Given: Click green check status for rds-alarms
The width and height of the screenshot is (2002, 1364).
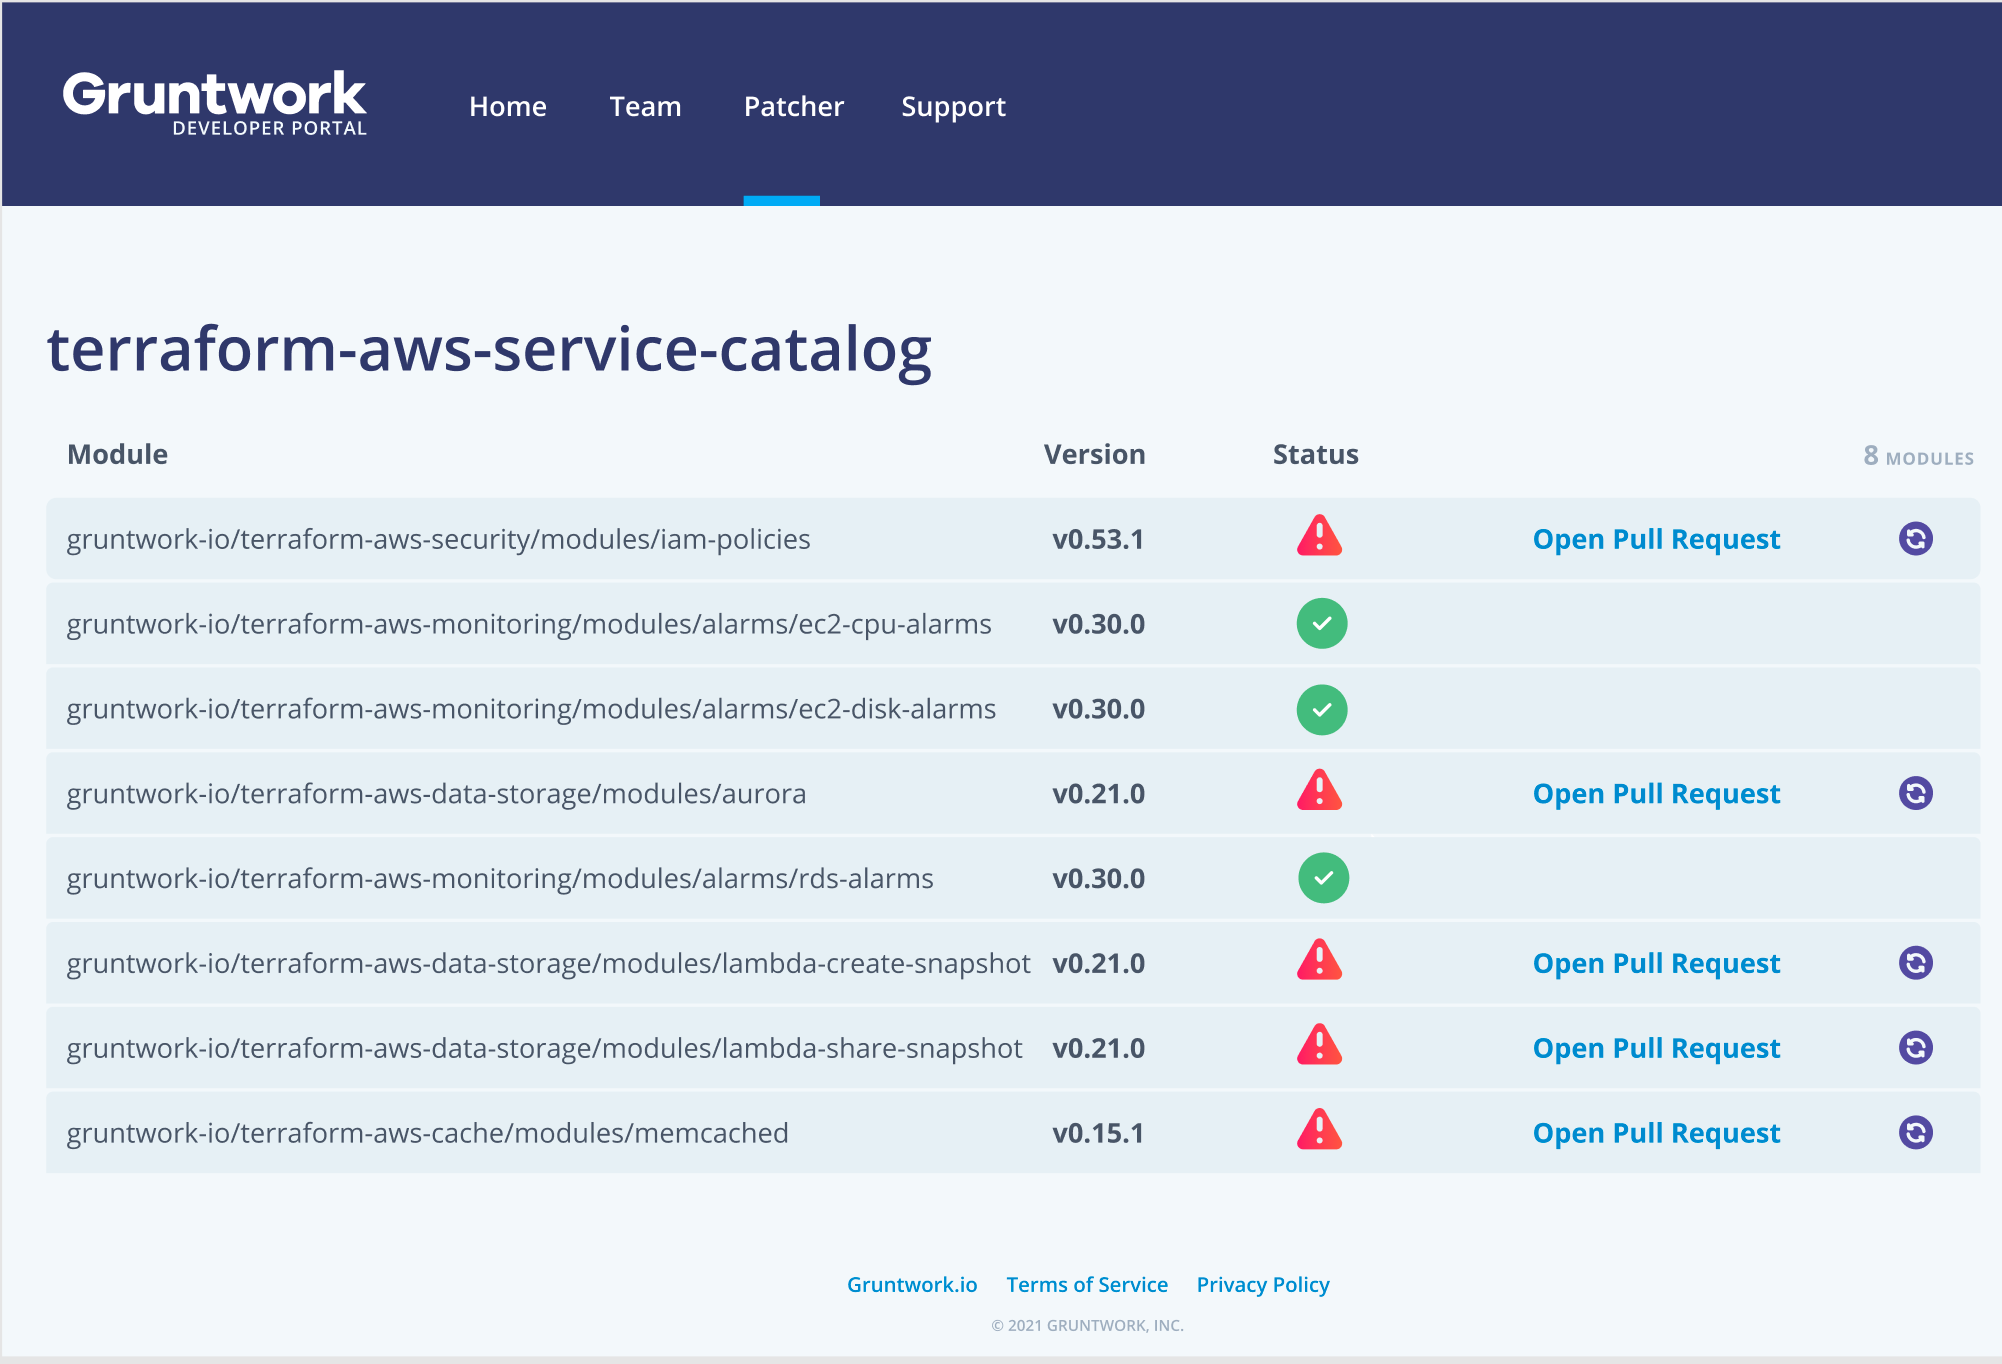Looking at the screenshot, I should pos(1323,878).
